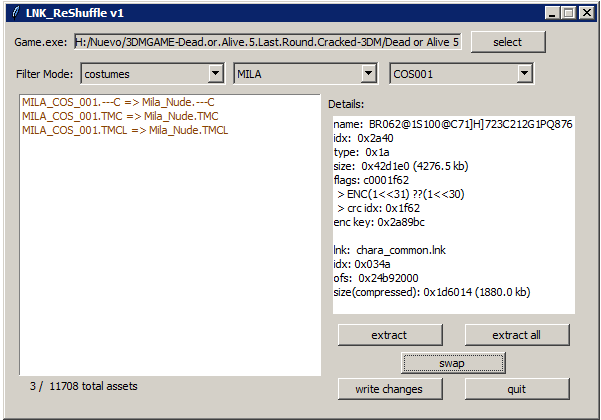Select the MILA_COS_001.TMC list entry
This screenshot has height=420, width=601.
click(121, 116)
